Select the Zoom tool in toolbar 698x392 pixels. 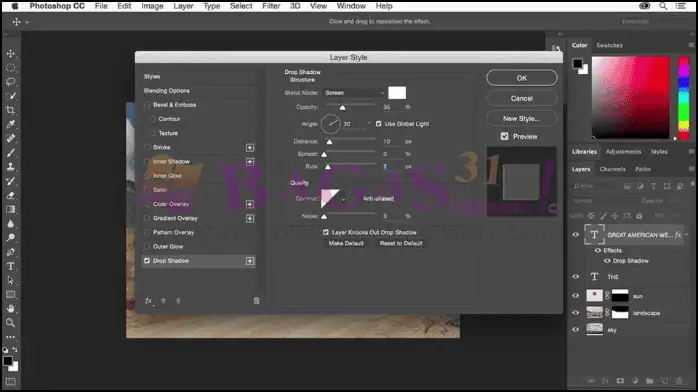click(11, 323)
